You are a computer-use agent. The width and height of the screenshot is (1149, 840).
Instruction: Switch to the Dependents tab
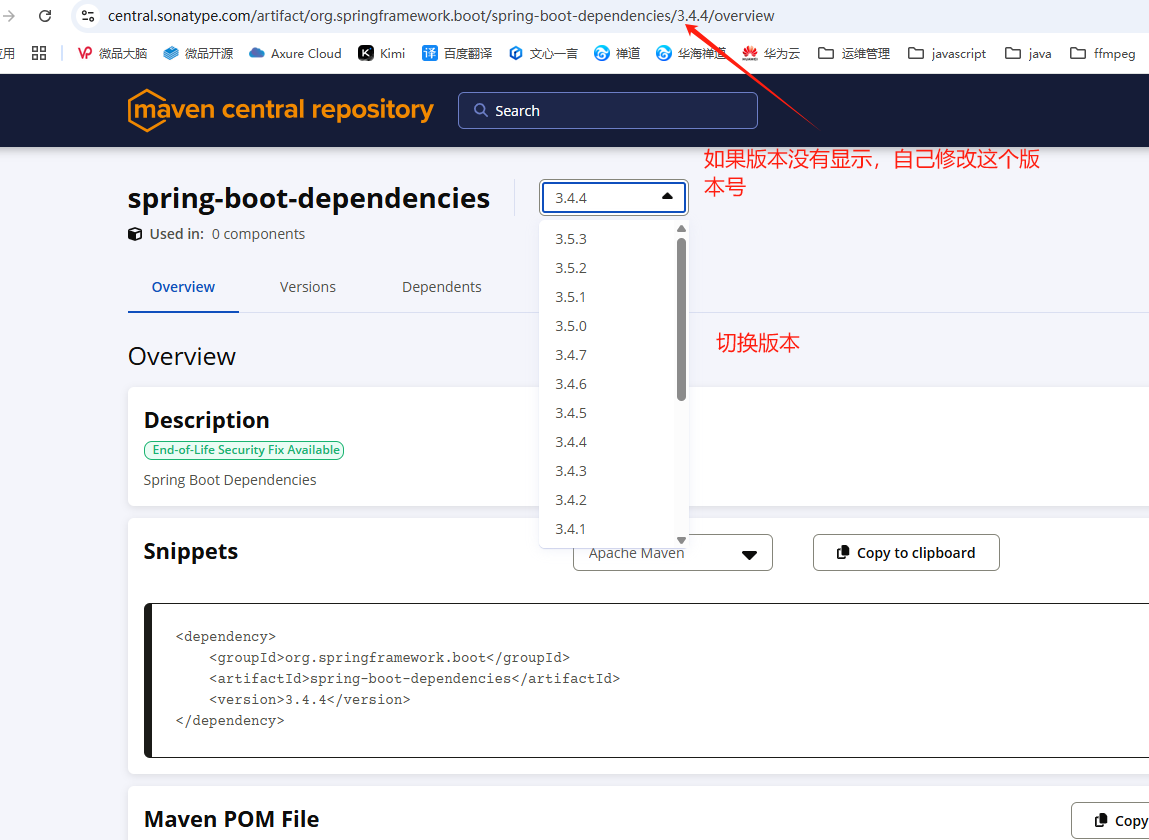442,287
